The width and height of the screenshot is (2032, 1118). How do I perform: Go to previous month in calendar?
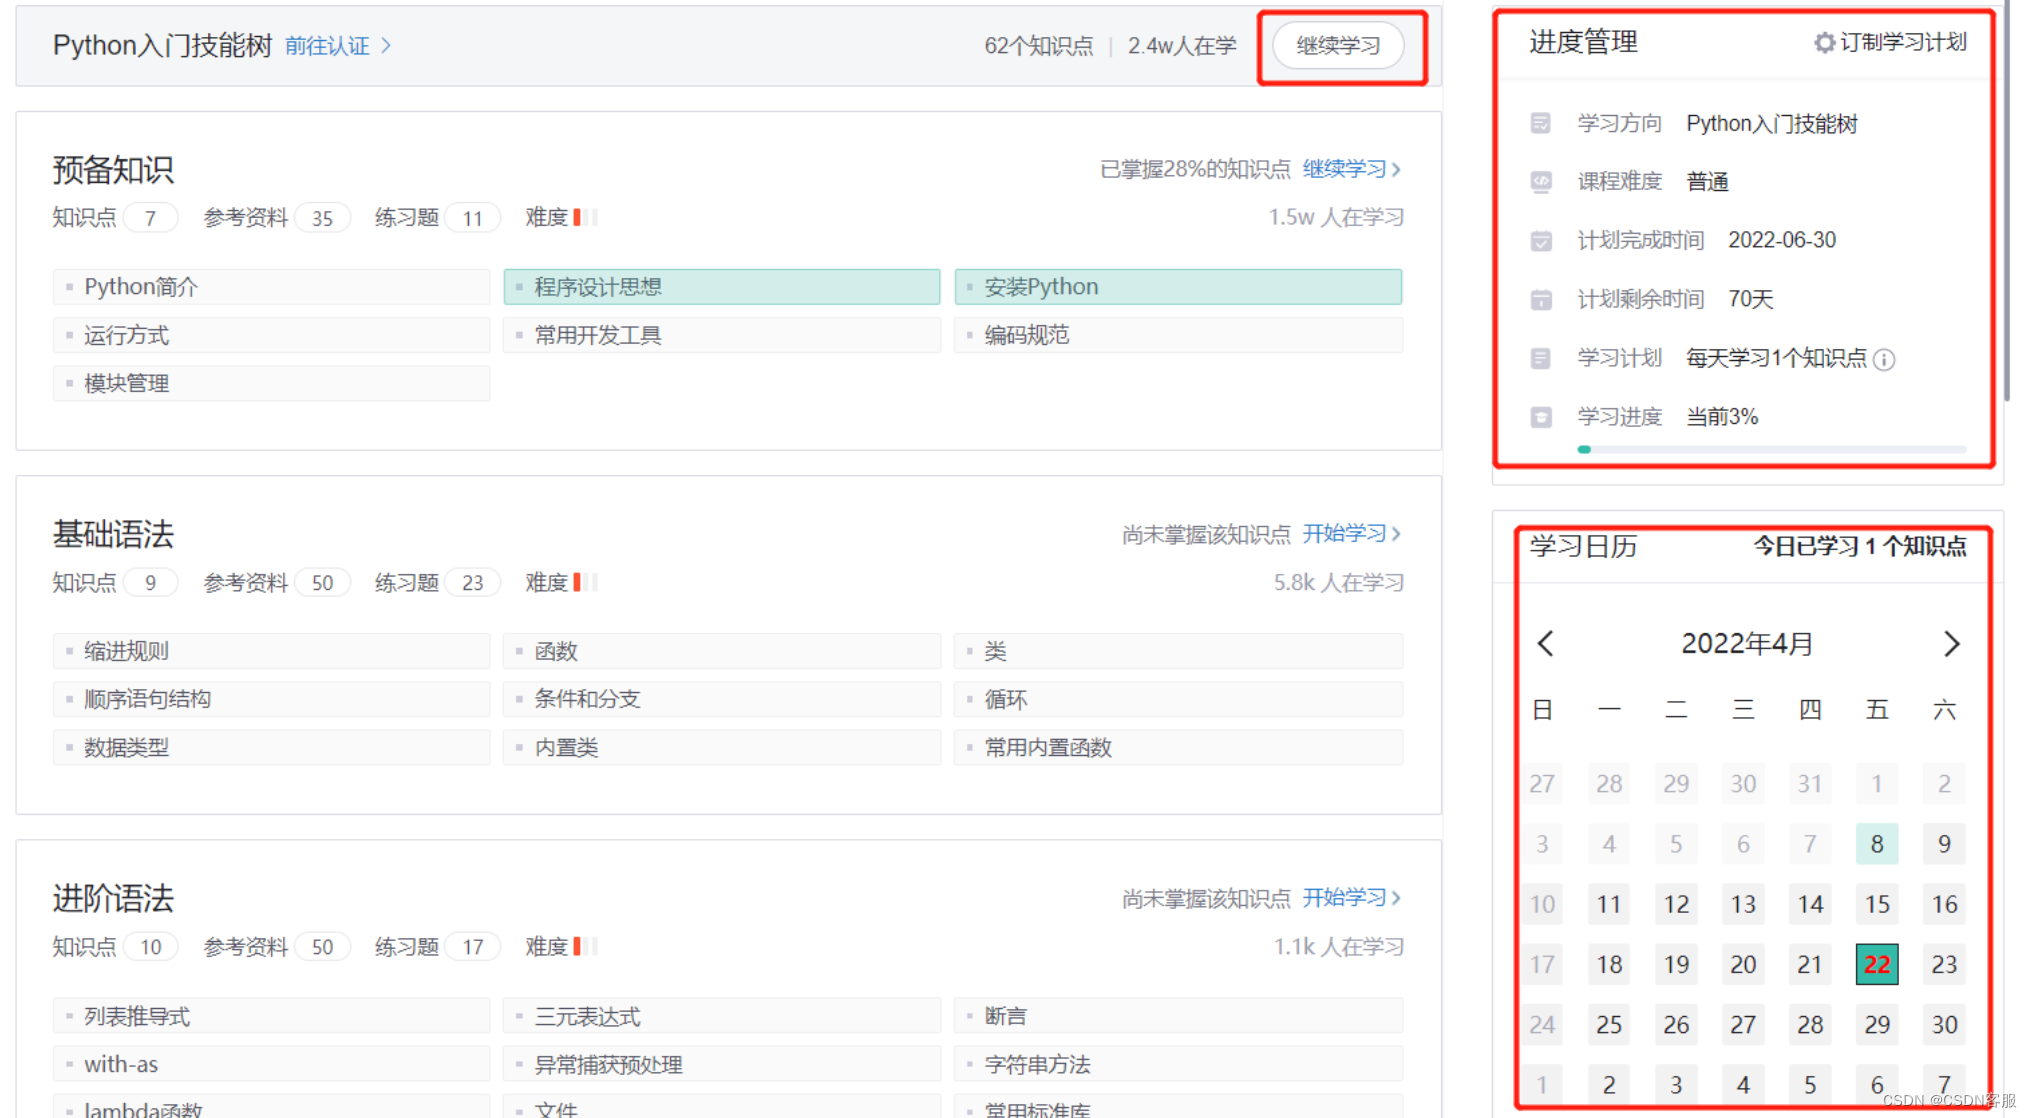(x=1545, y=643)
